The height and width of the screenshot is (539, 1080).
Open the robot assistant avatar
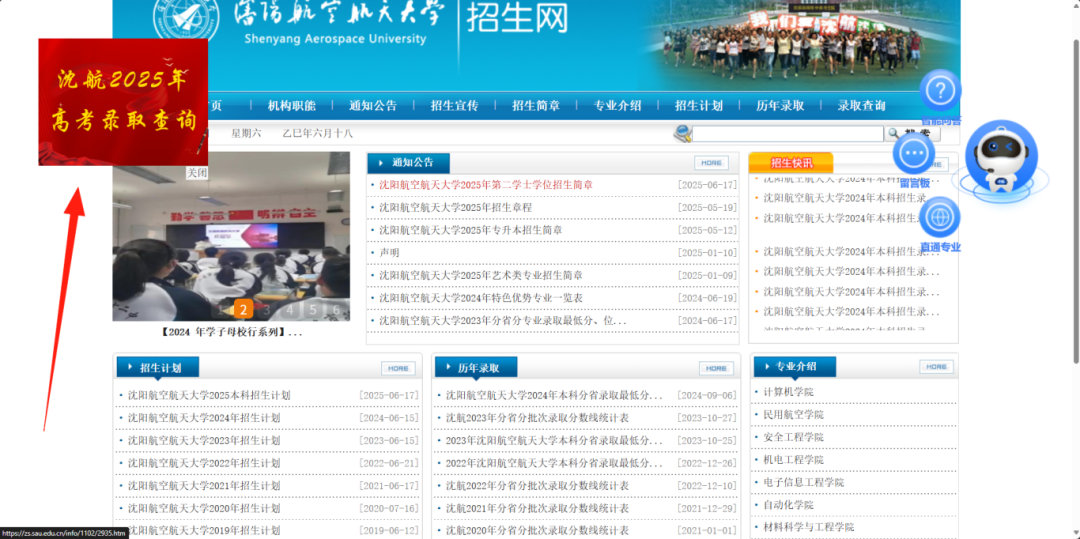tap(1000, 160)
